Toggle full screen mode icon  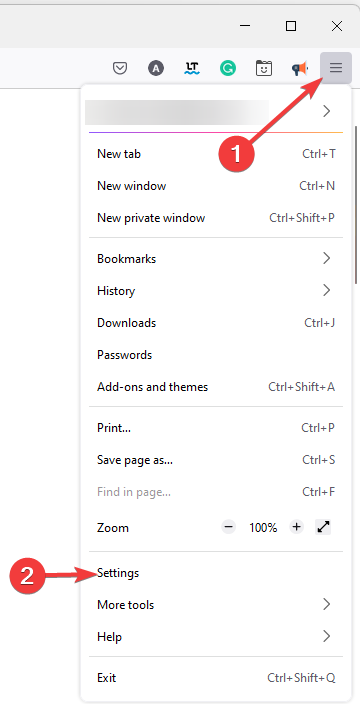click(323, 527)
